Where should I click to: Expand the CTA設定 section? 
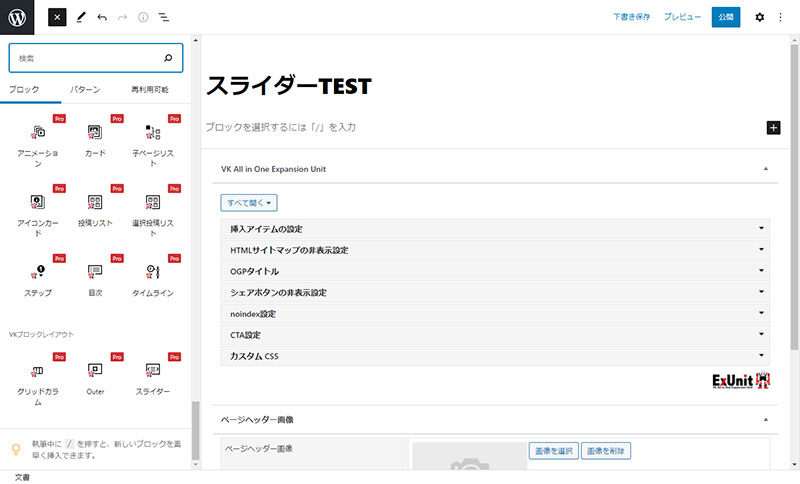[x=495, y=335]
